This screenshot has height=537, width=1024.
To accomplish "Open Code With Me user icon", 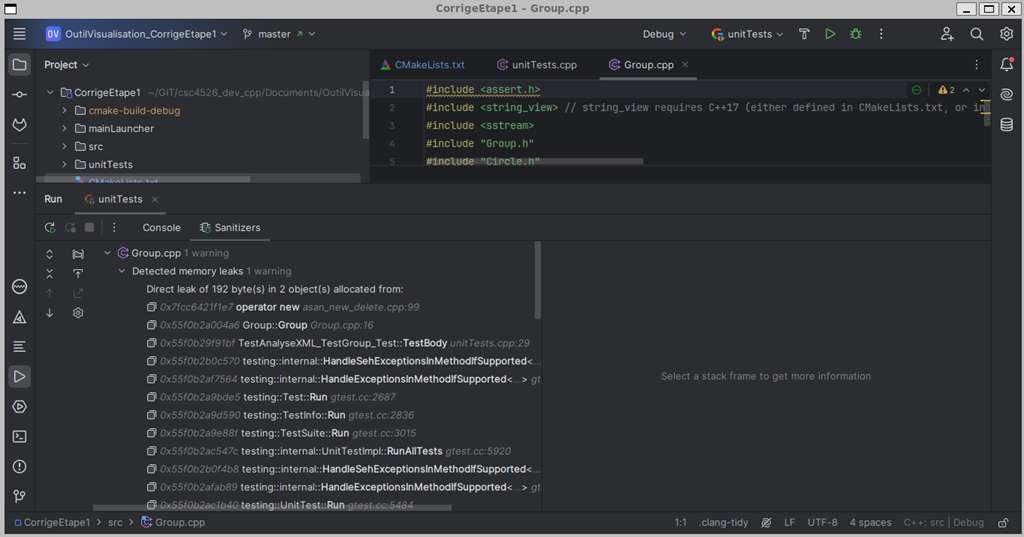I will click(947, 34).
